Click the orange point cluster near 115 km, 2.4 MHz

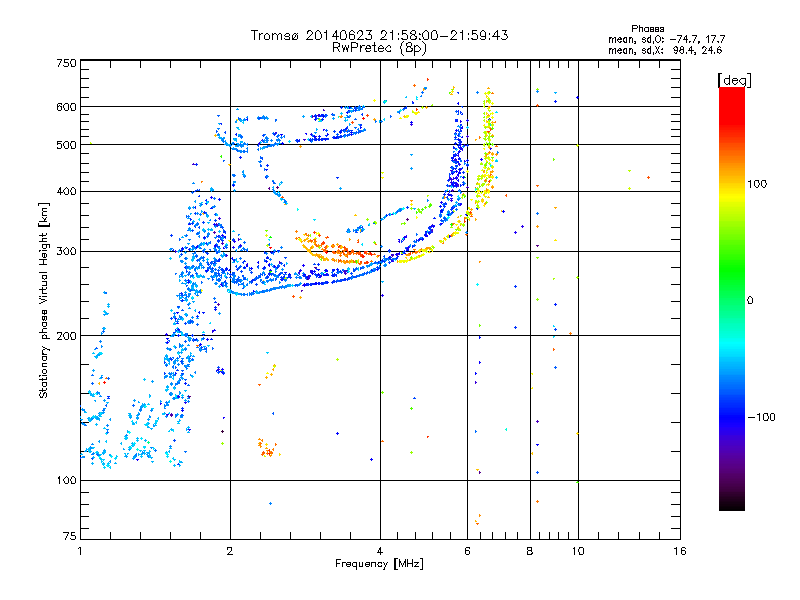(267, 448)
